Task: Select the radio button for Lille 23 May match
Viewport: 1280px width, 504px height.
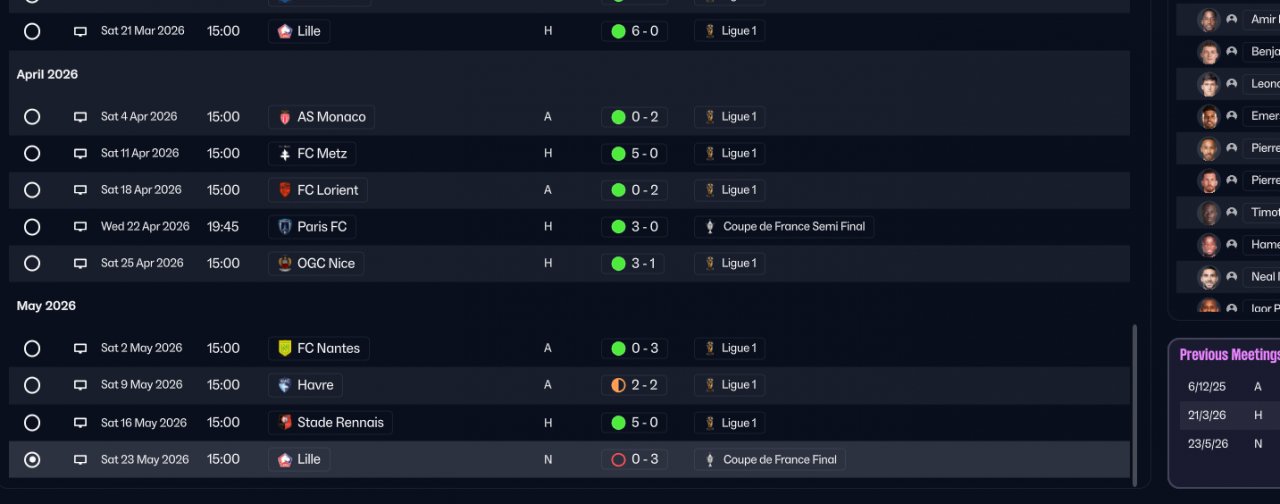Action: [x=32, y=460]
